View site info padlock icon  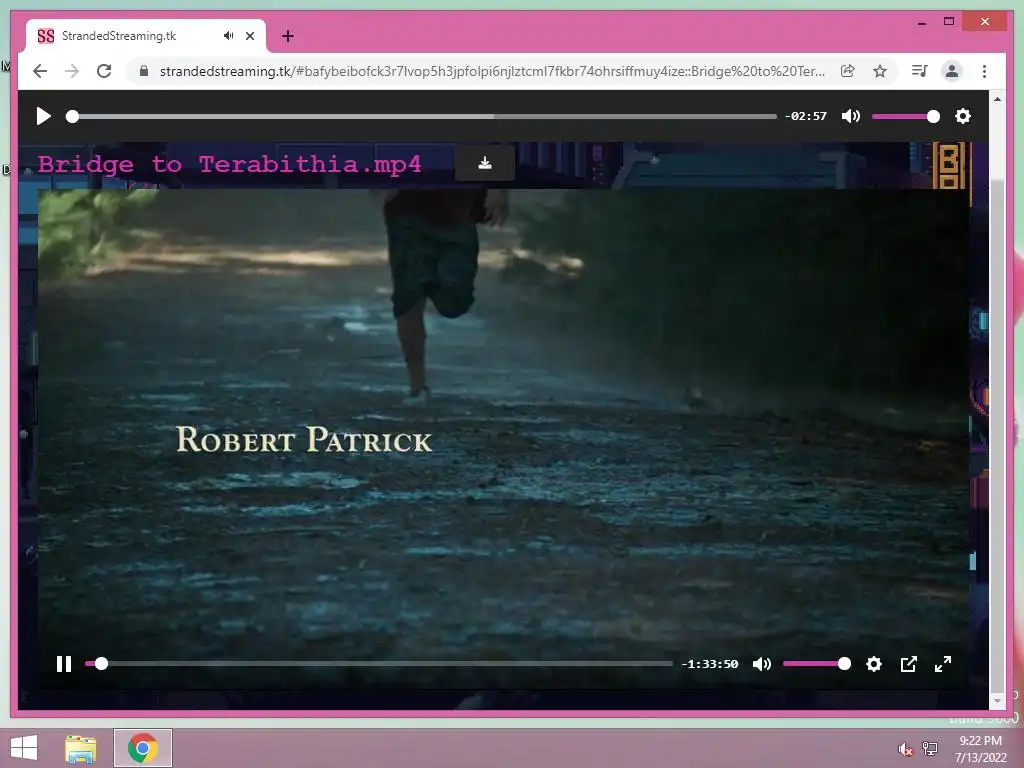[x=144, y=71]
